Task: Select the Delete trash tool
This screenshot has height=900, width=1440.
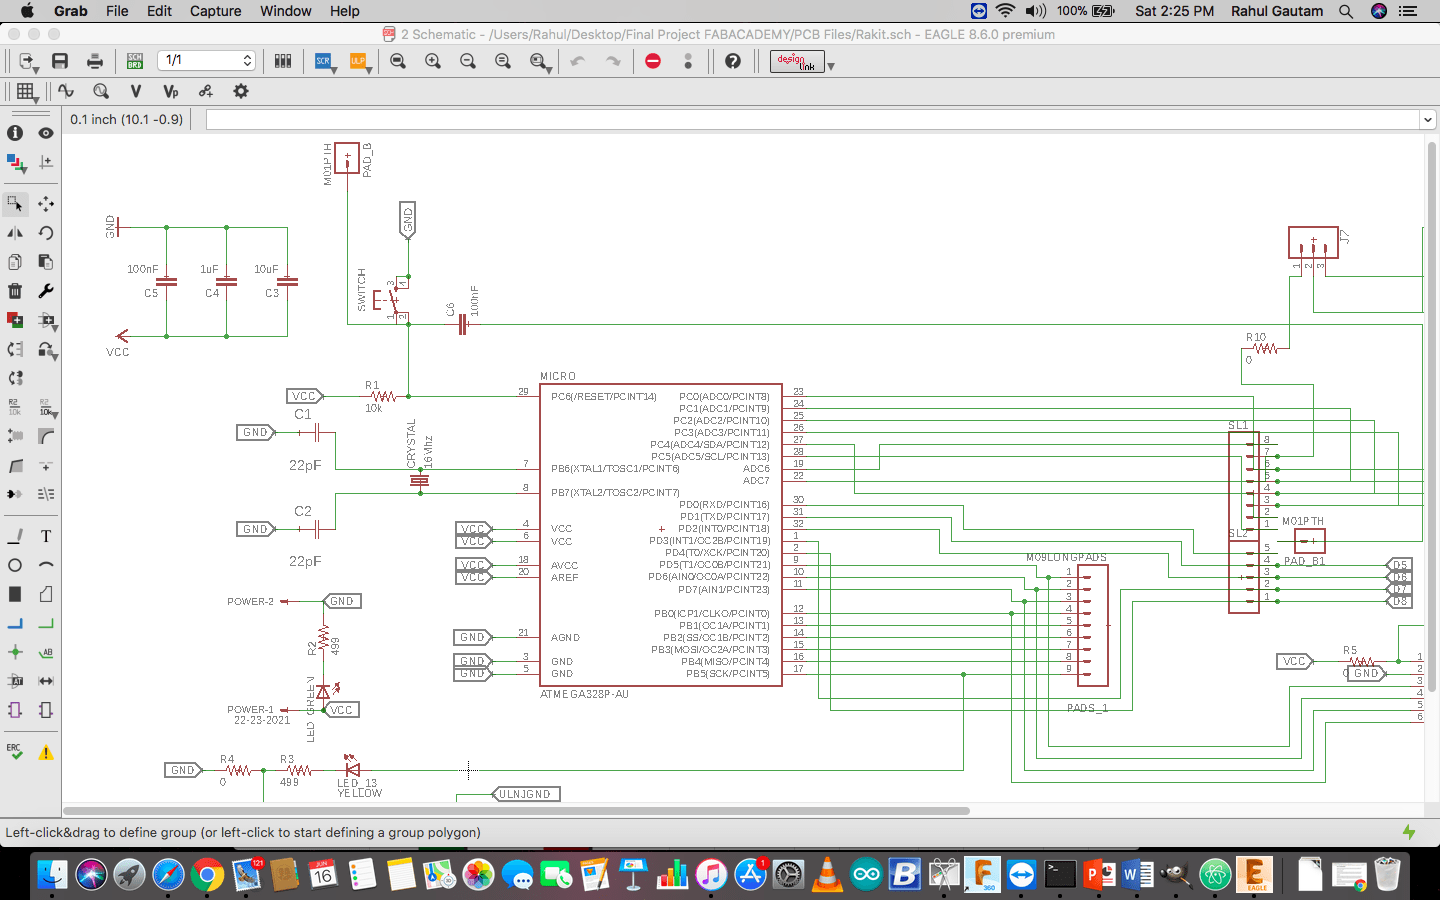Action: point(15,291)
